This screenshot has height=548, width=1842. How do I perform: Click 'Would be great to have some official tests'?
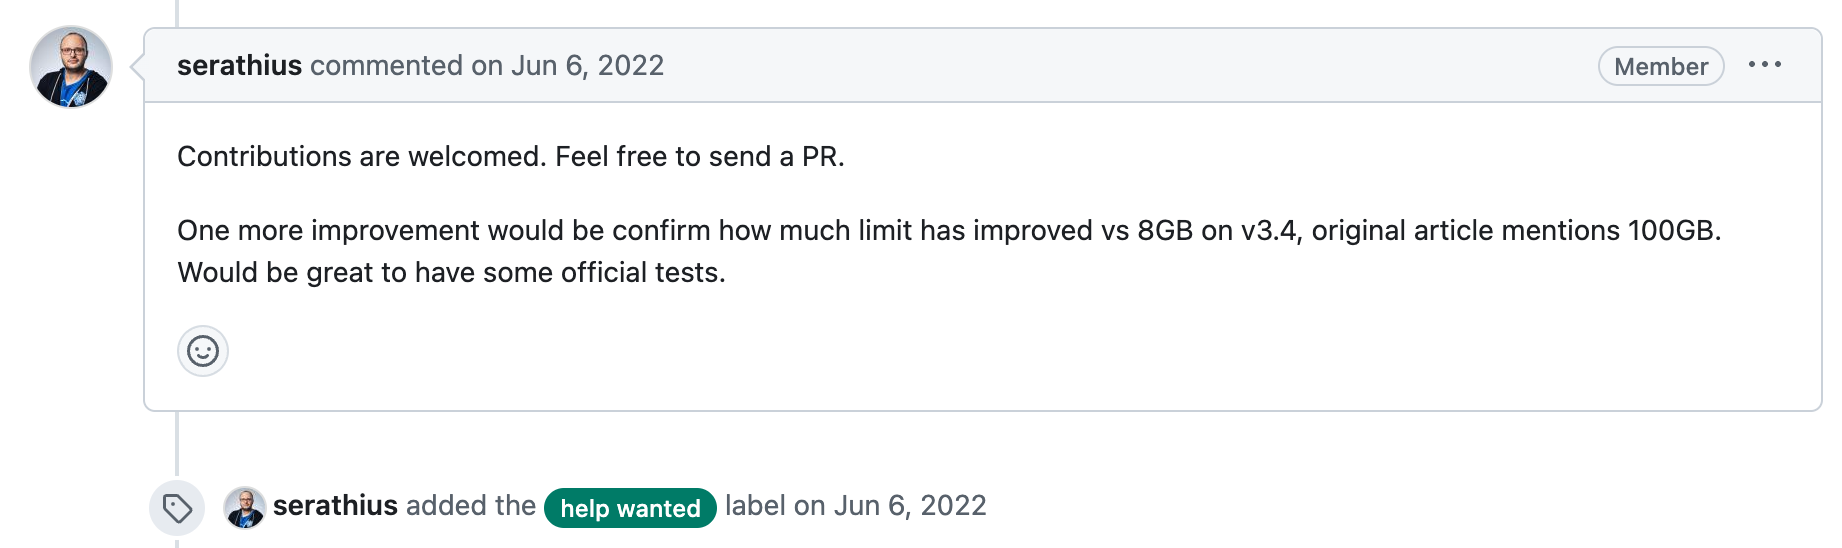[451, 272]
